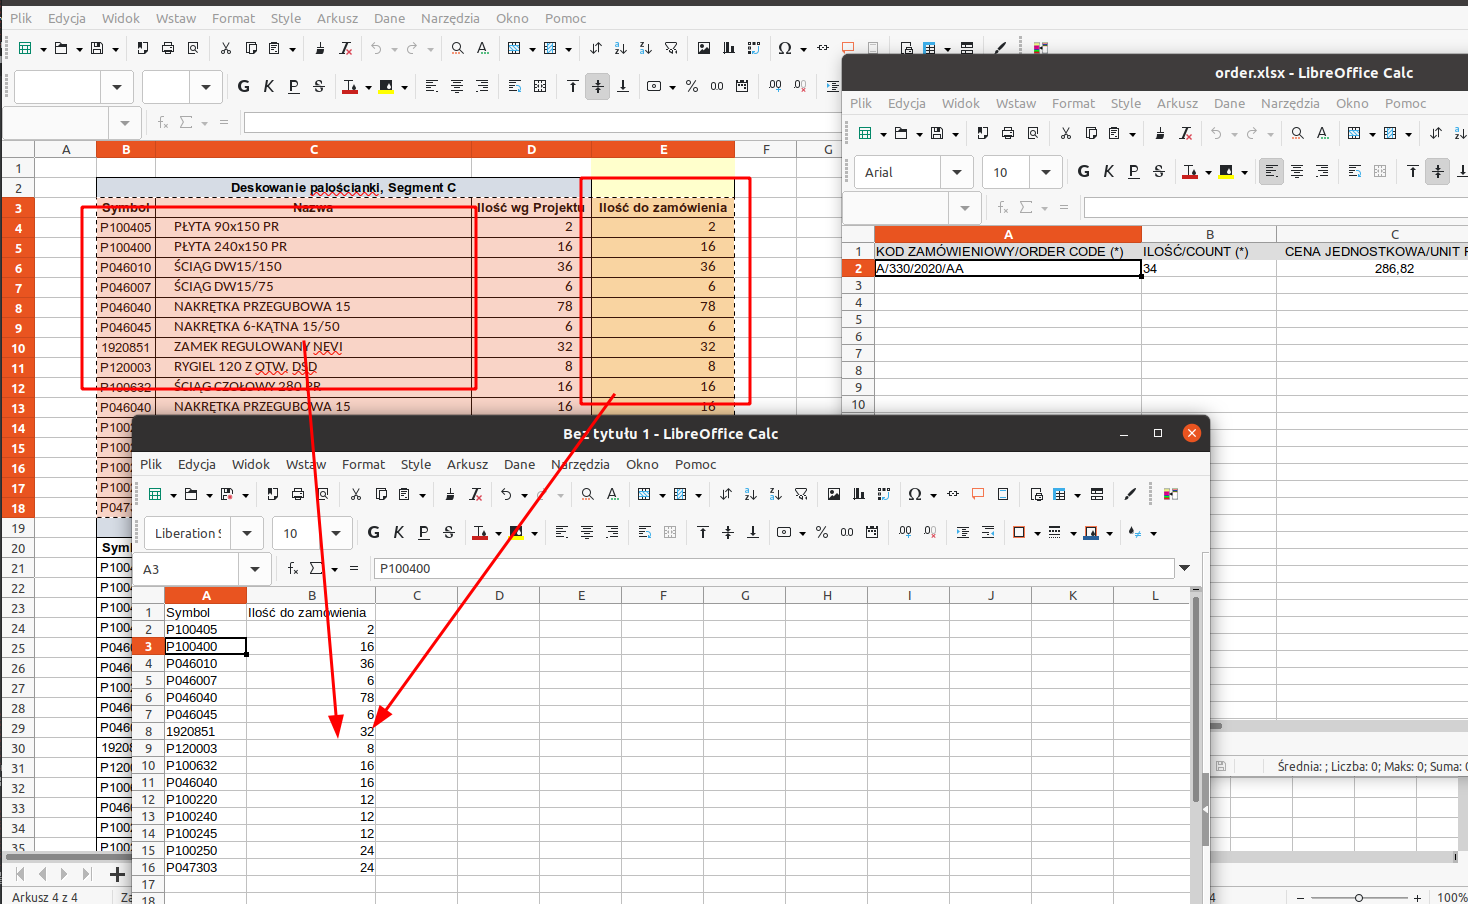Open the font color dropdown arrow
Screen dimensions: 1468x904
499,532
